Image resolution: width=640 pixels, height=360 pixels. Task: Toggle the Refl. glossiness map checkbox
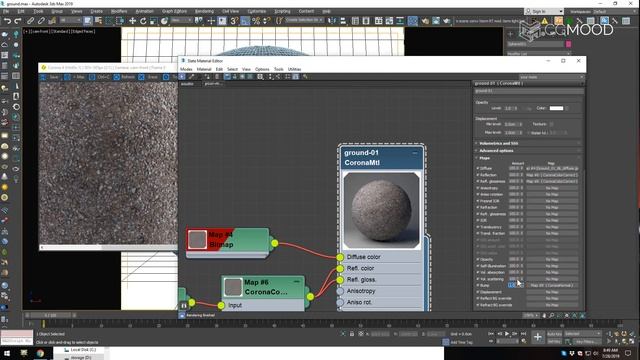coord(478,181)
